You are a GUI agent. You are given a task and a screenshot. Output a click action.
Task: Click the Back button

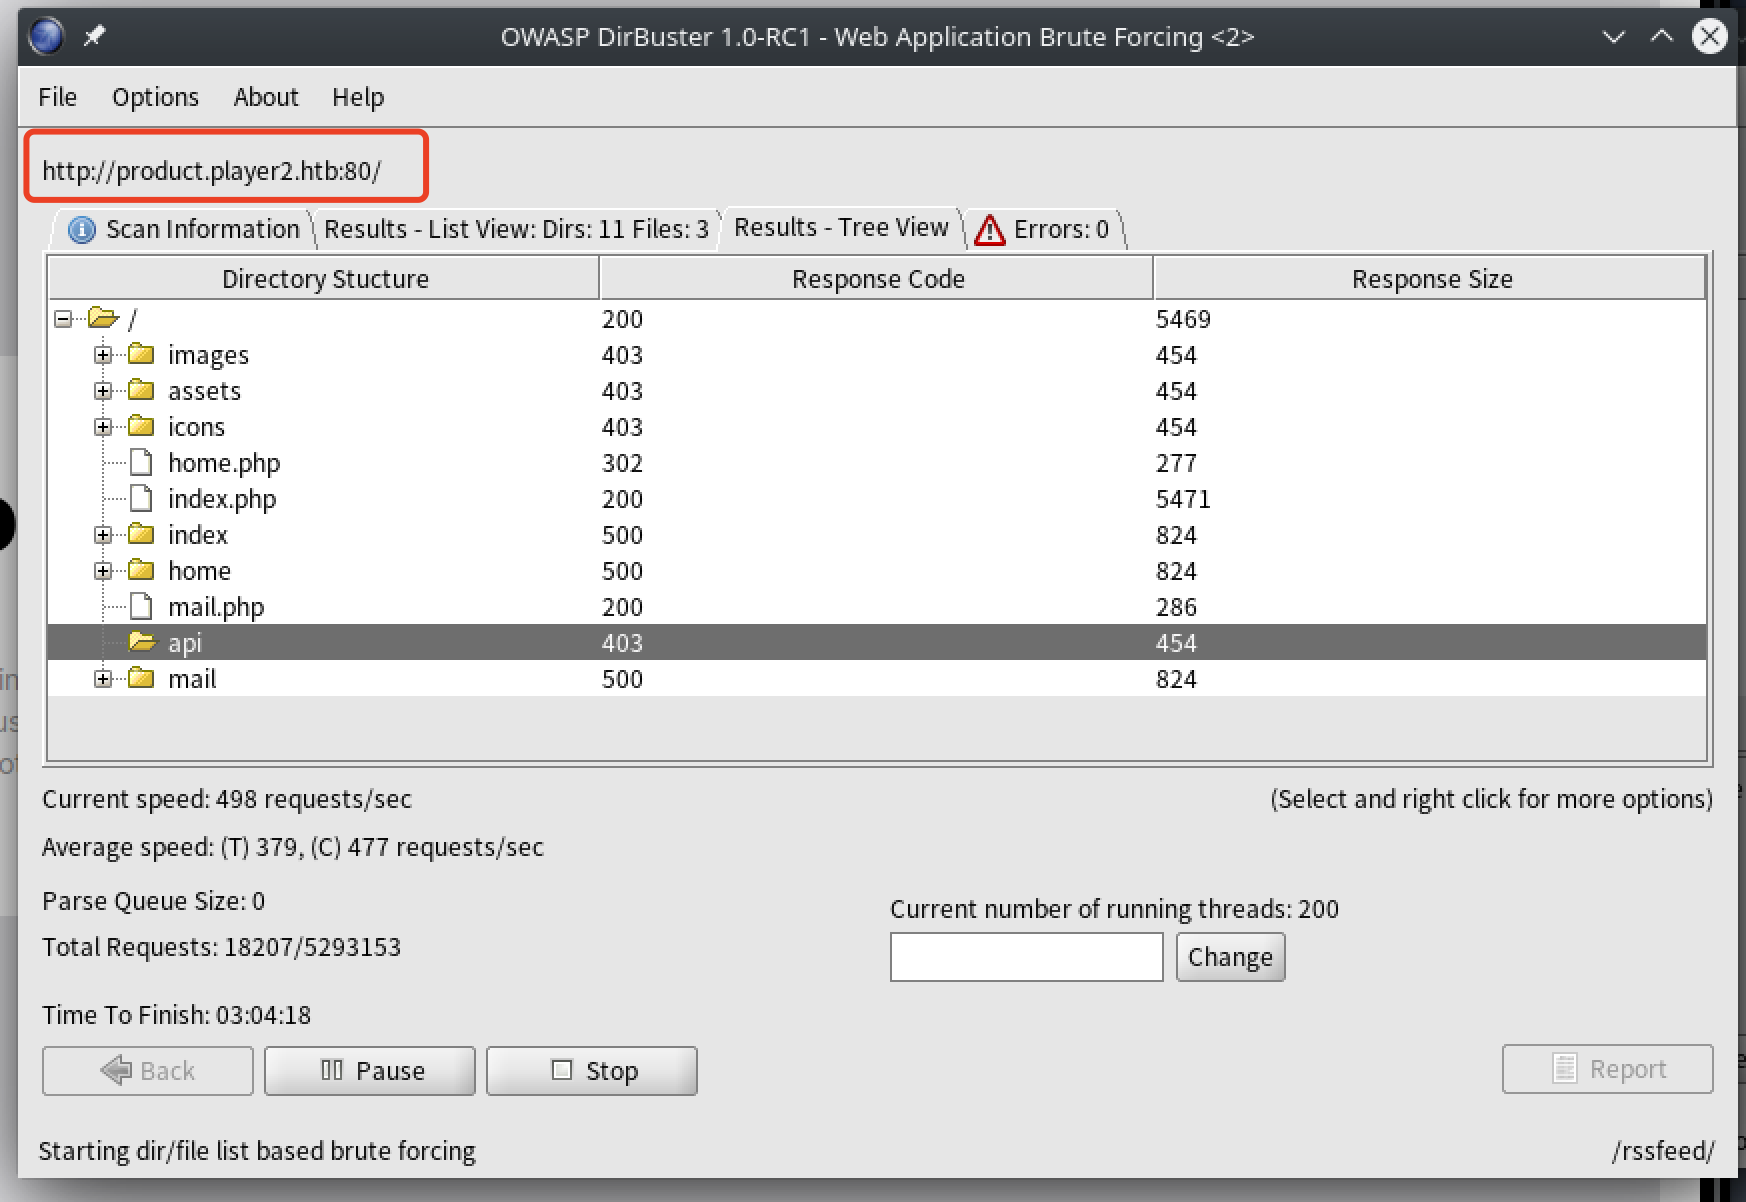148,1071
